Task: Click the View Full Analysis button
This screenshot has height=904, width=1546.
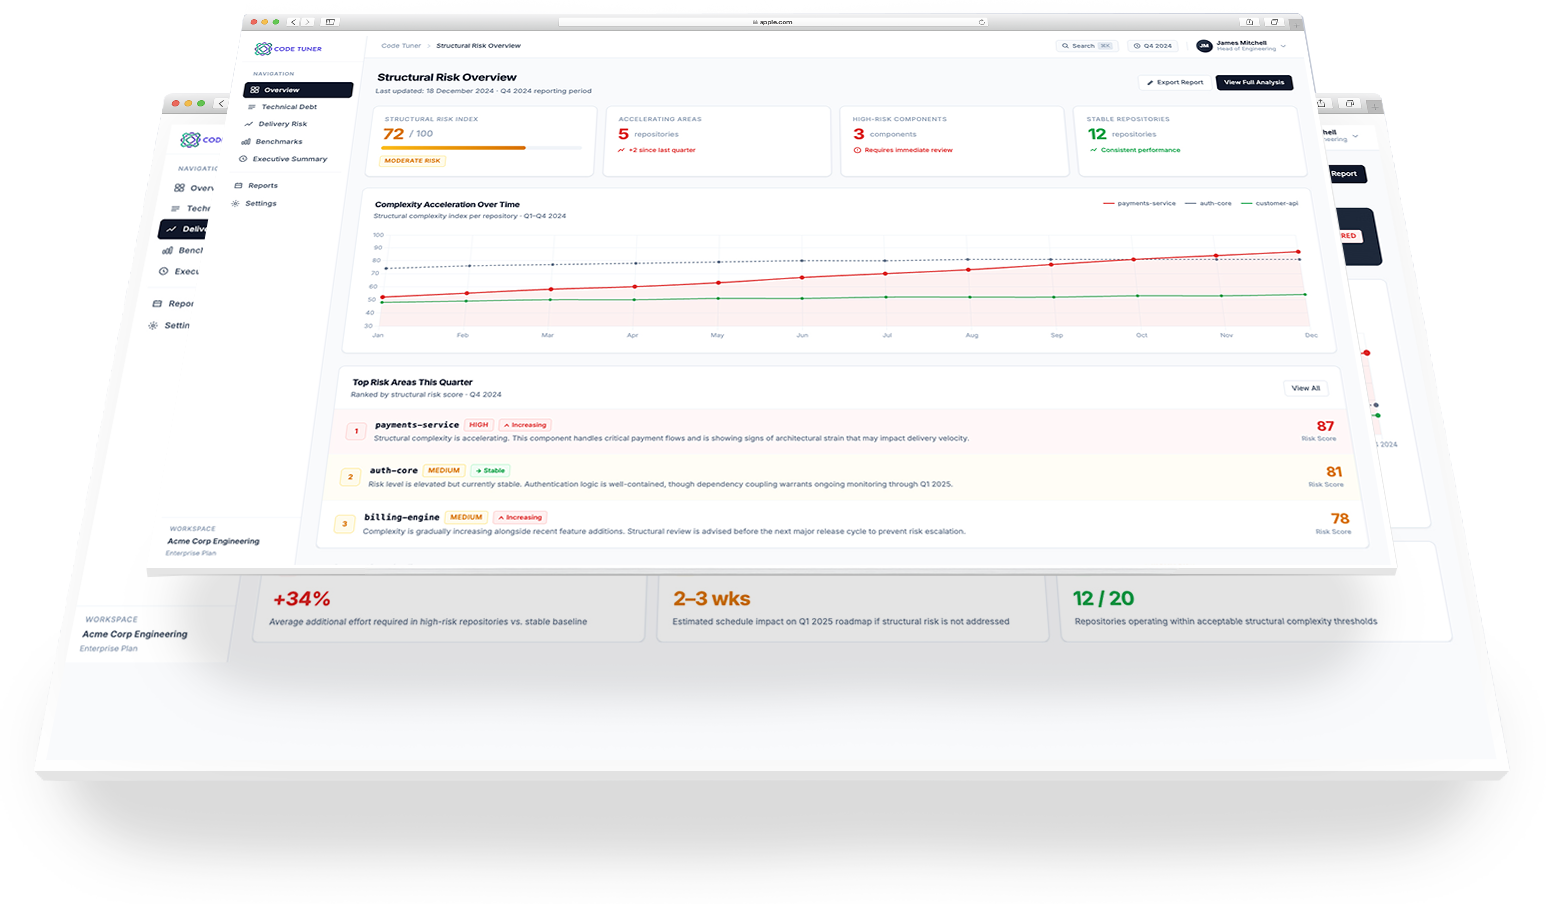Action: (x=1254, y=83)
